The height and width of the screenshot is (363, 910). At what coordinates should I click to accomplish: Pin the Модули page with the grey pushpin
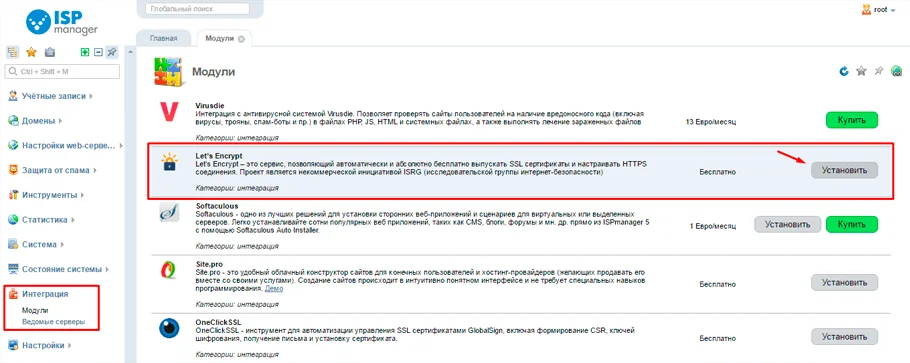(879, 71)
